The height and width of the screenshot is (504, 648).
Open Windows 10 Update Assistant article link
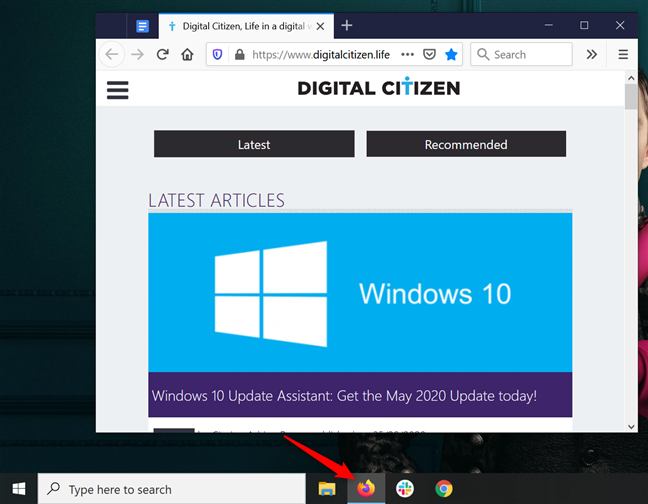point(344,395)
